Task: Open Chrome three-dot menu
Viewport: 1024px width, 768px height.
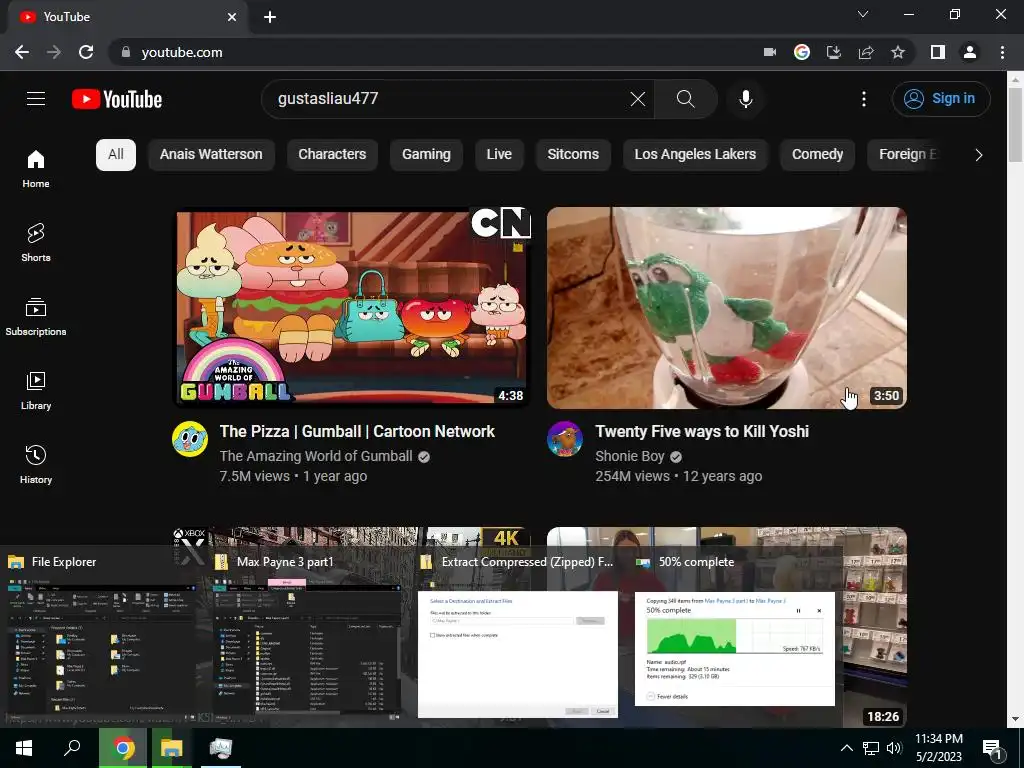Action: (x=1002, y=52)
